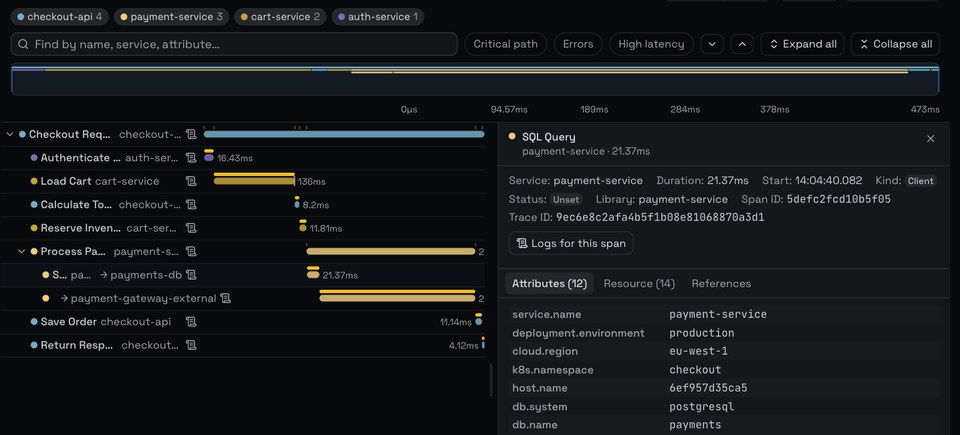Open logs icon for Authenticate span
The image size is (960, 435).
[x=191, y=157]
